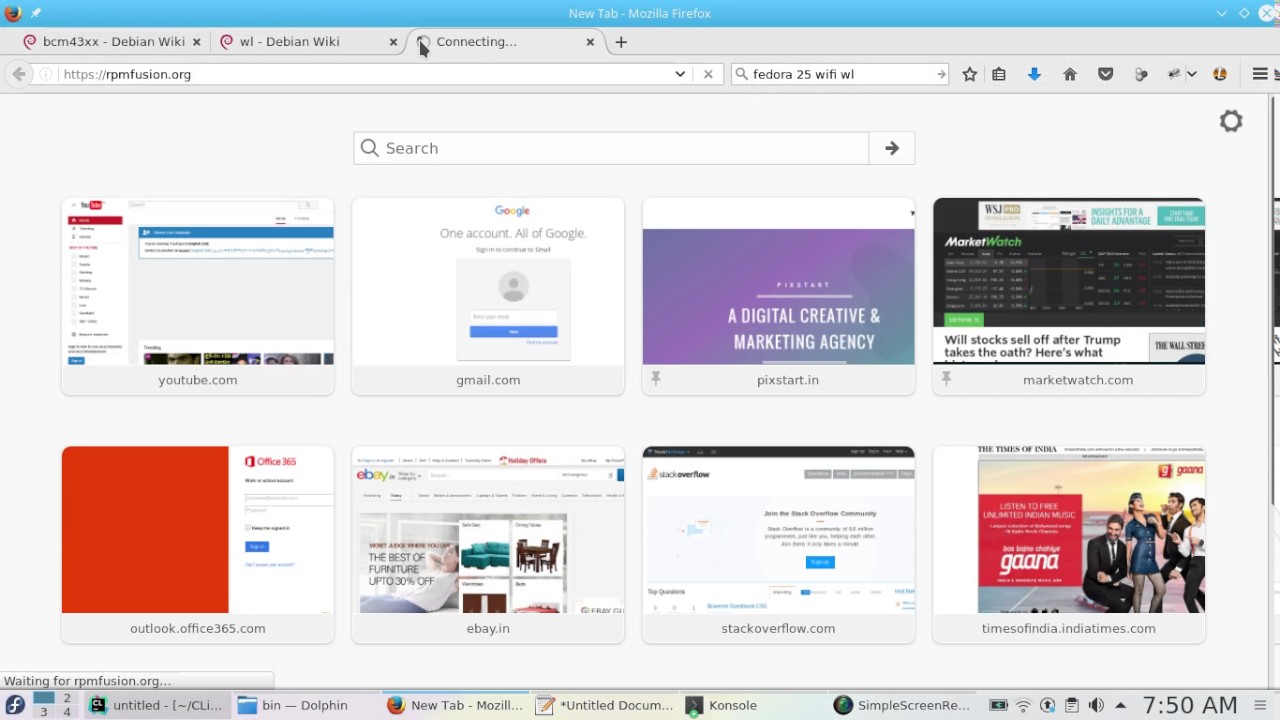Image resolution: width=1280 pixels, height=720 pixels.
Task: Open the ebay.in tile
Action: (x=488, y=544)
